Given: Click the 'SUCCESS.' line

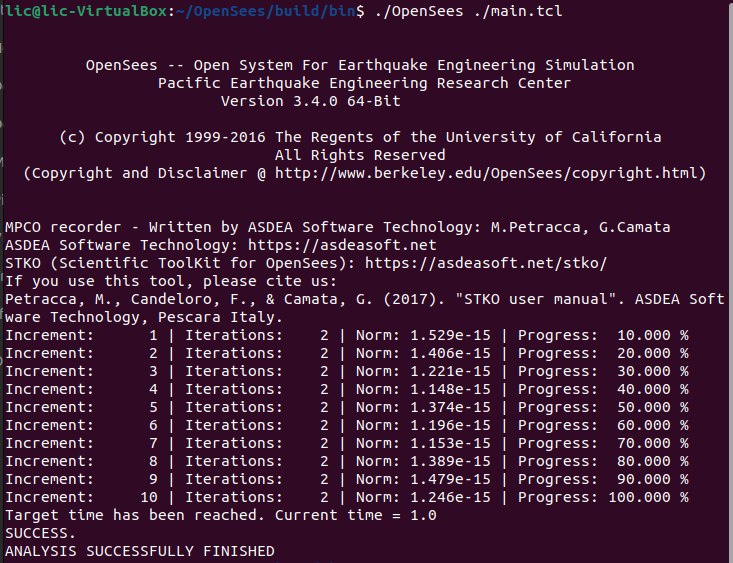Looking at the screenshot, I should pos(40,534).
